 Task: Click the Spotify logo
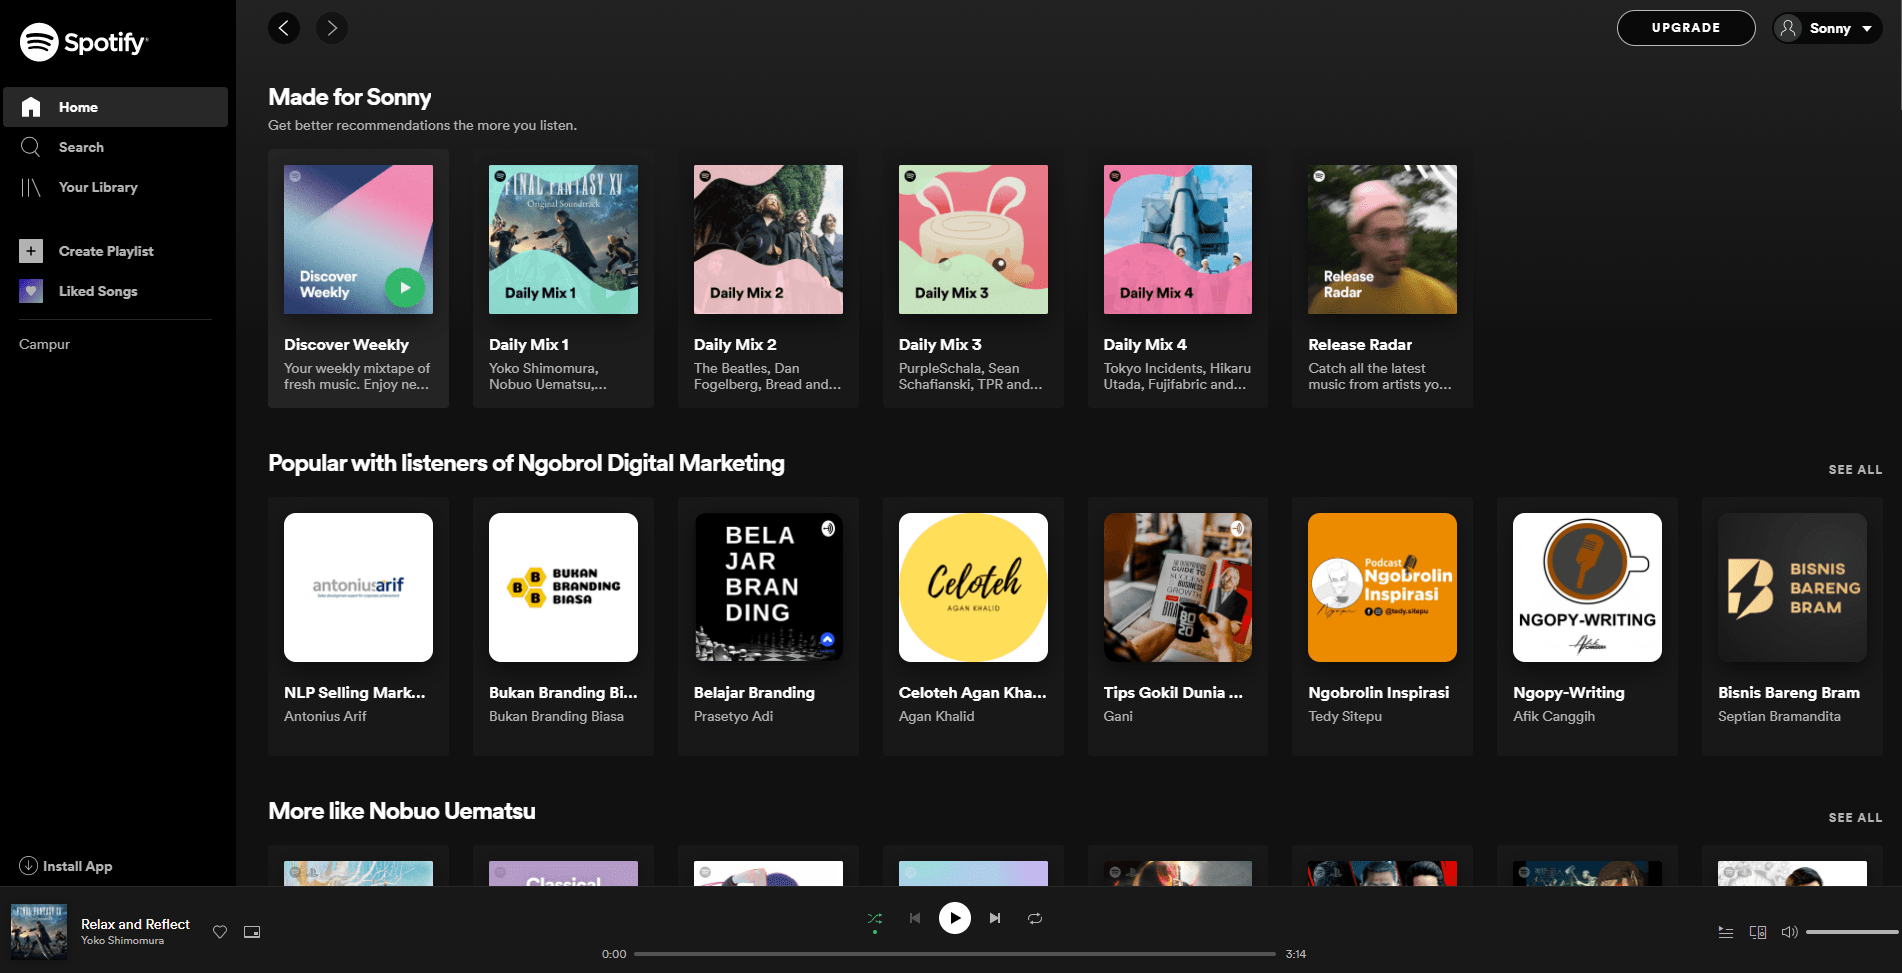tap(84, 42)
